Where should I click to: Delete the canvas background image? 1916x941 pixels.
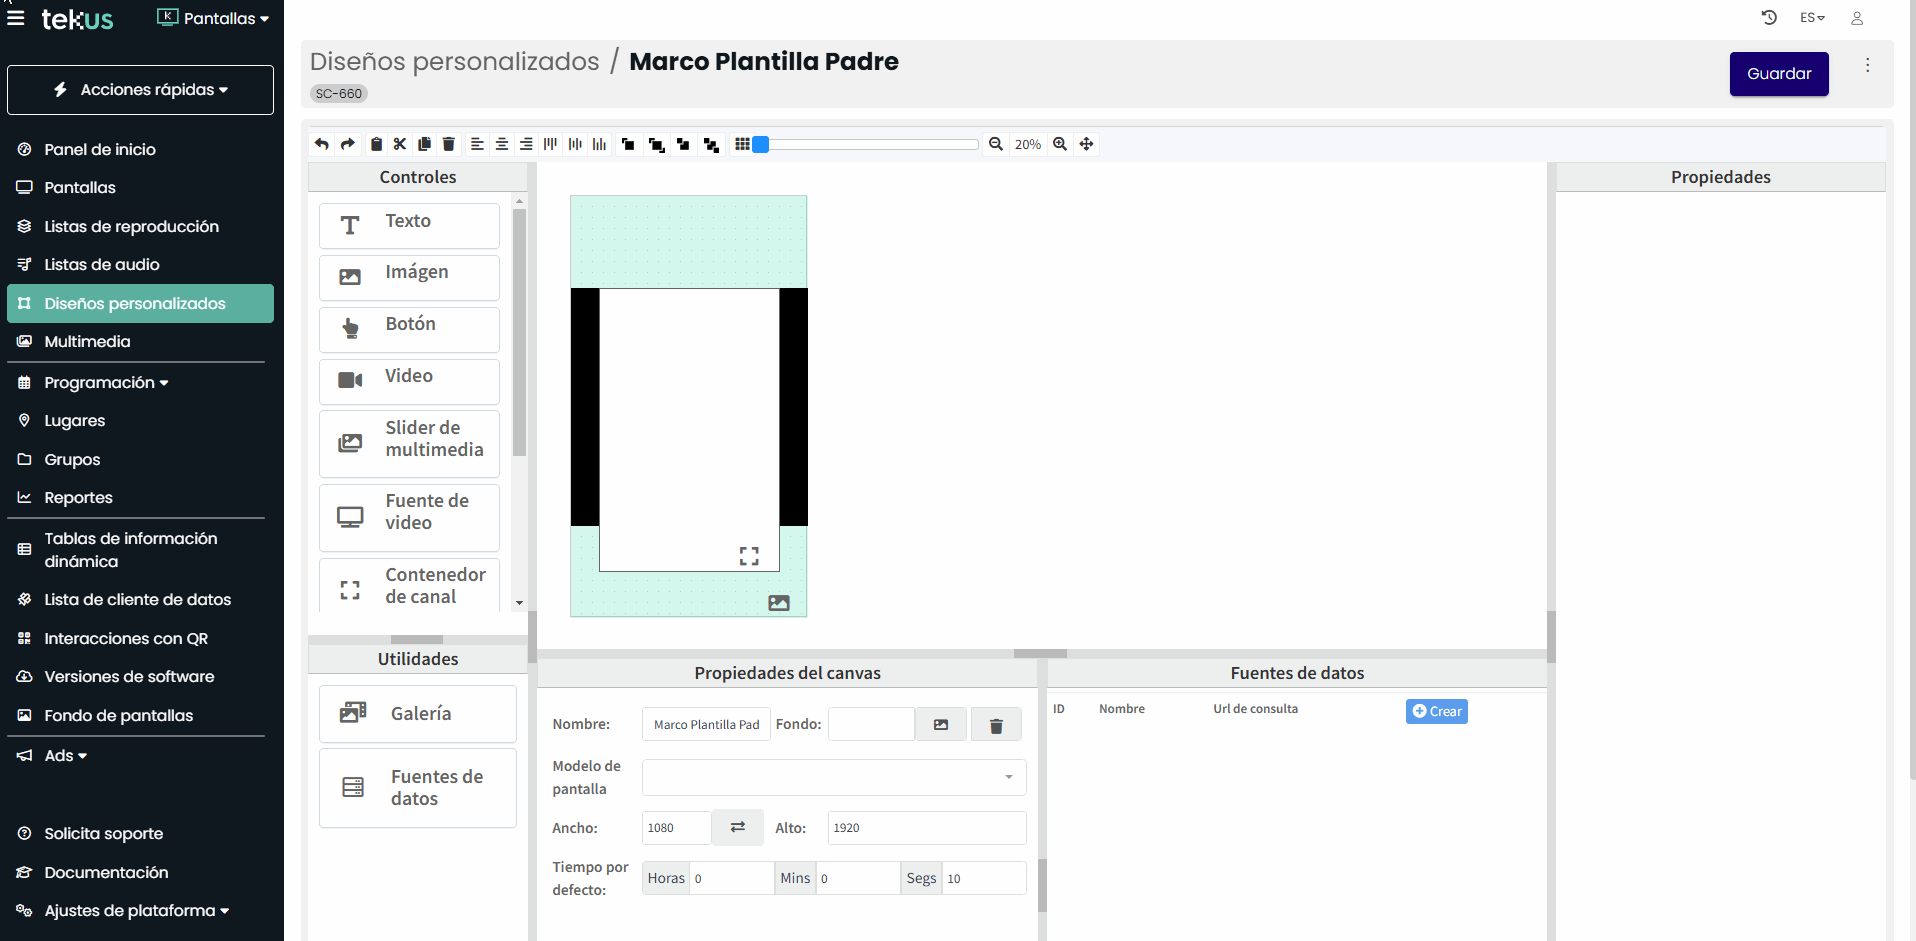996,725
